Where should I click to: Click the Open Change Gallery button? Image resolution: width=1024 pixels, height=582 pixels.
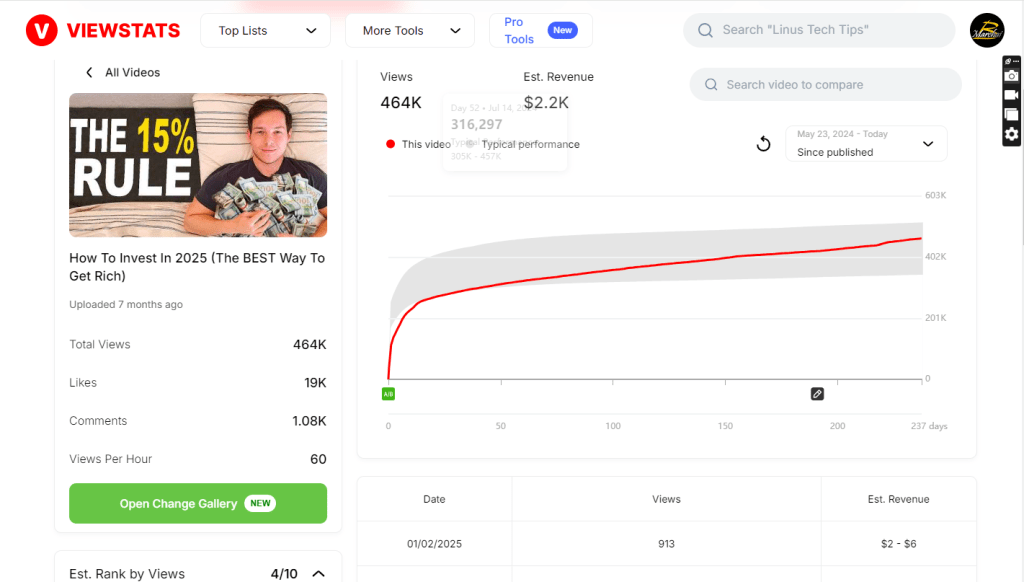click(x=198, y=503)
